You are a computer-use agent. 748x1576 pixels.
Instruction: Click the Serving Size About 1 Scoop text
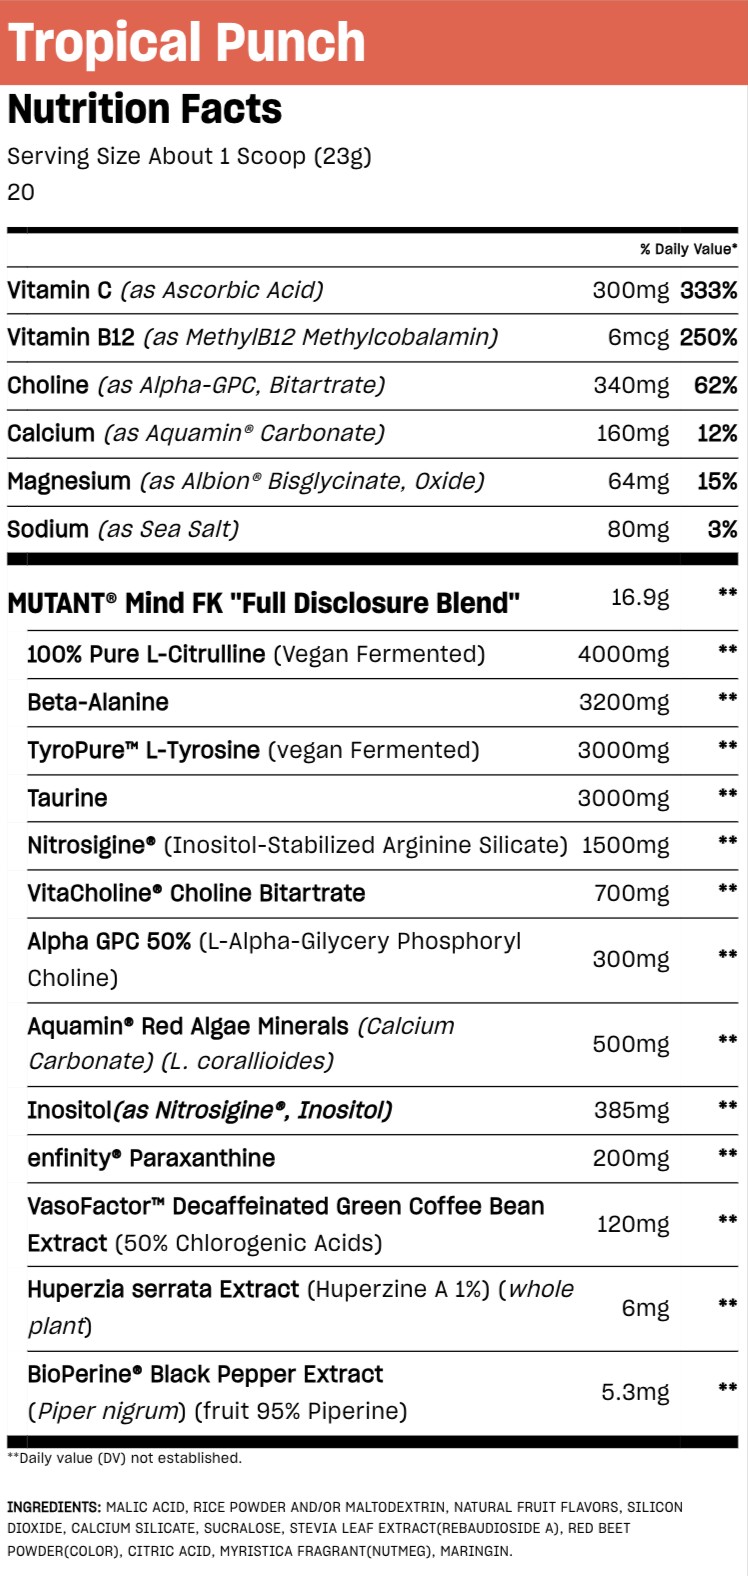click(x=189, y=156)
